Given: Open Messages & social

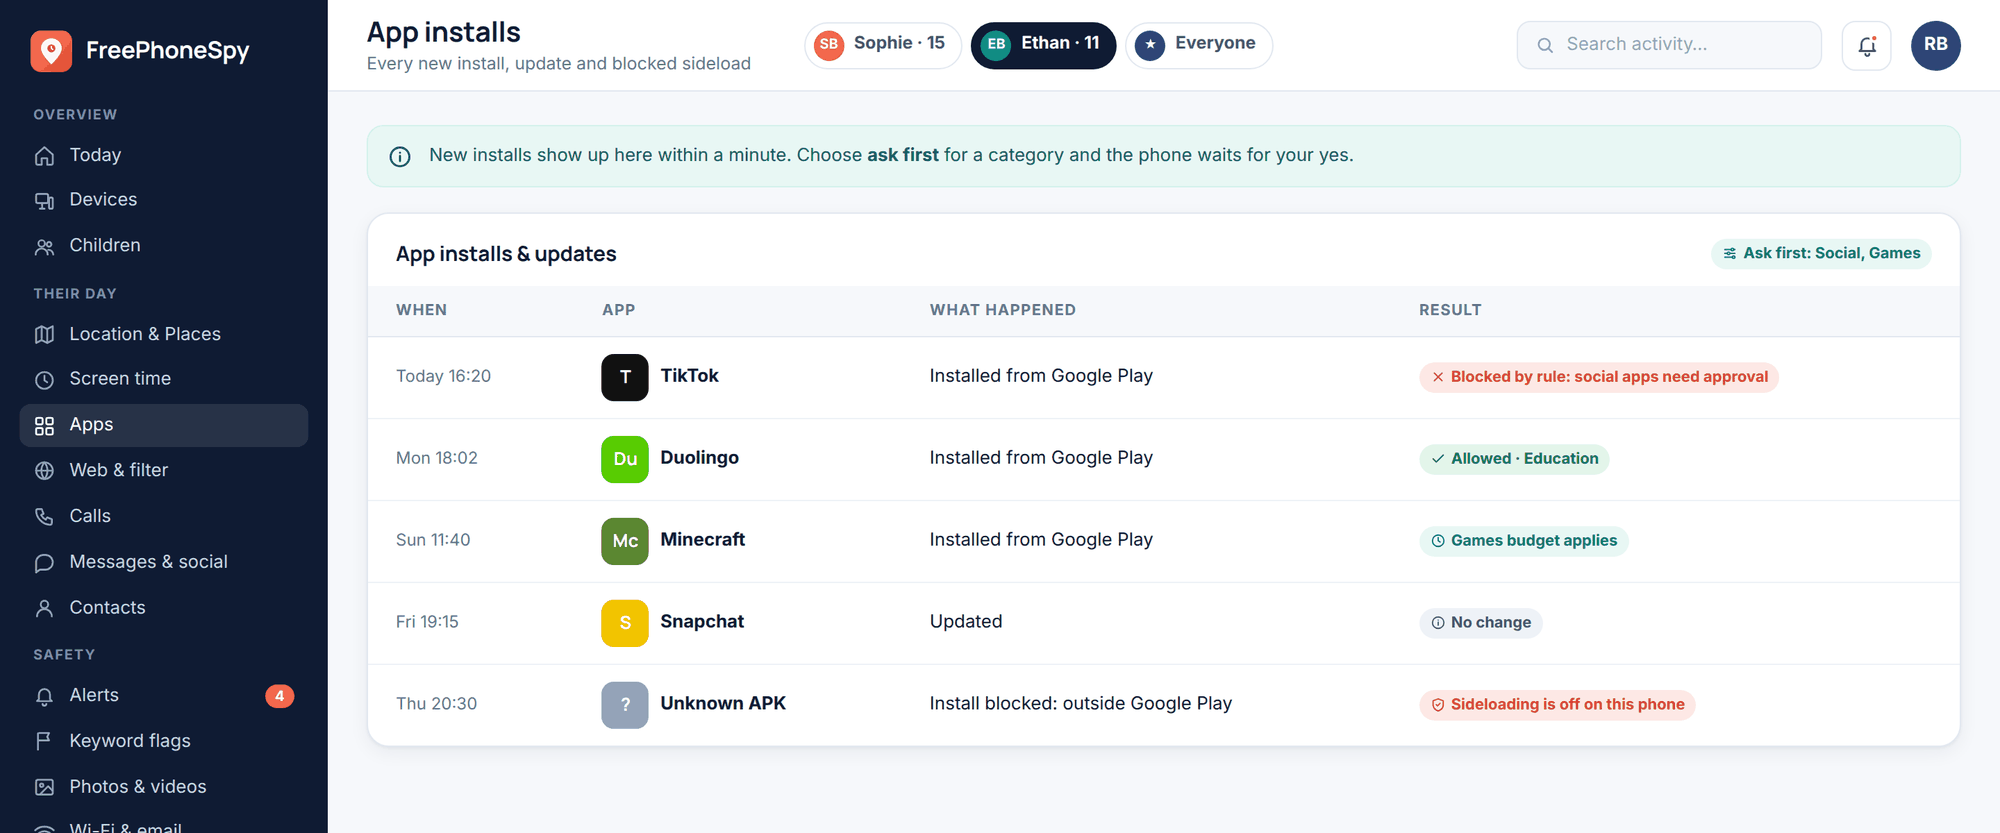Looking at the screenshot, I should click(x=164, y=562).
